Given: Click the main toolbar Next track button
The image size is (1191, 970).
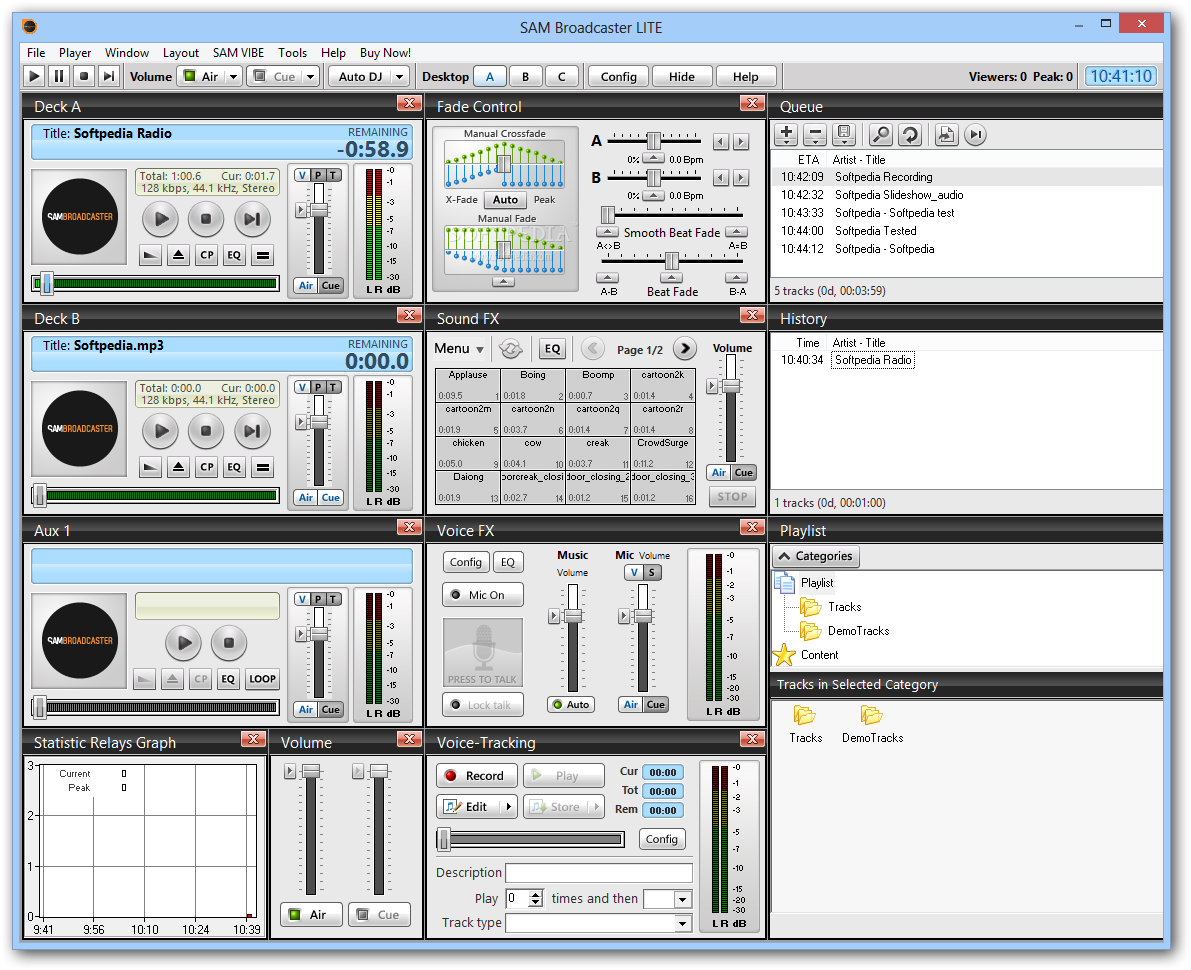Looking at the screenshot, I should [x=109, y=76].
